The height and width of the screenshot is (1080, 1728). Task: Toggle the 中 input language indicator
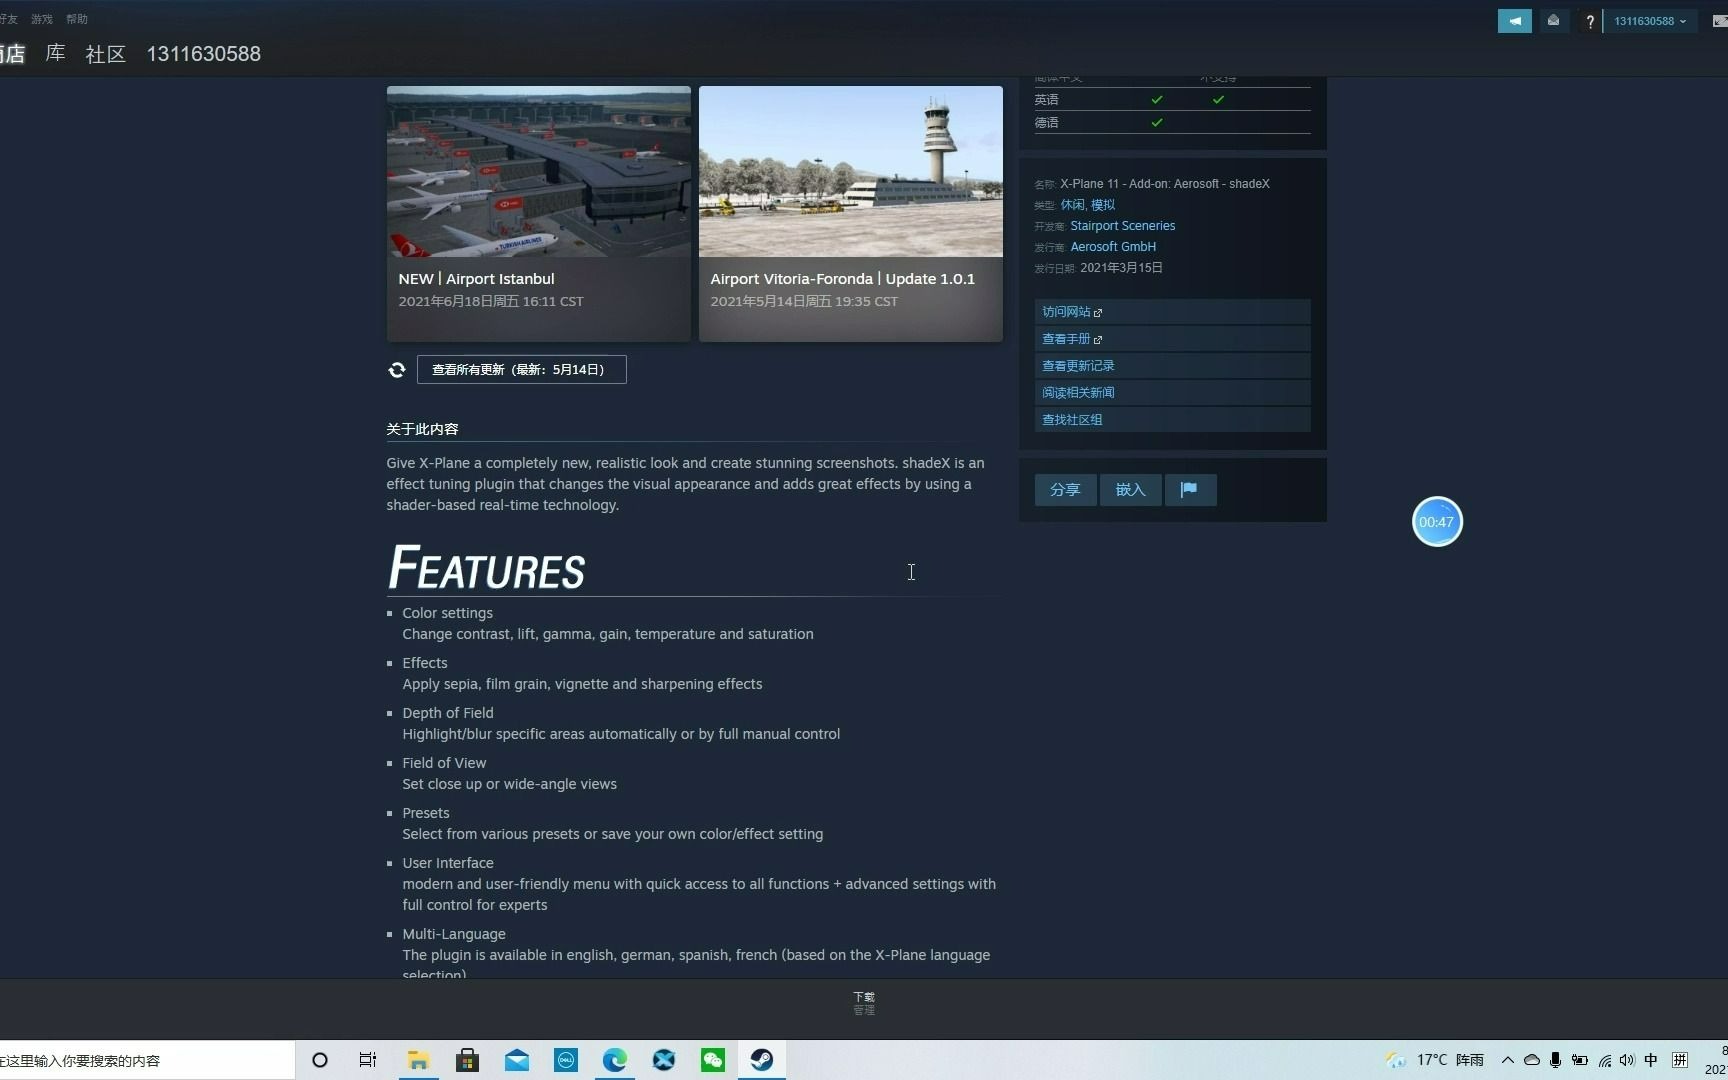(x=1651, y=1060)
